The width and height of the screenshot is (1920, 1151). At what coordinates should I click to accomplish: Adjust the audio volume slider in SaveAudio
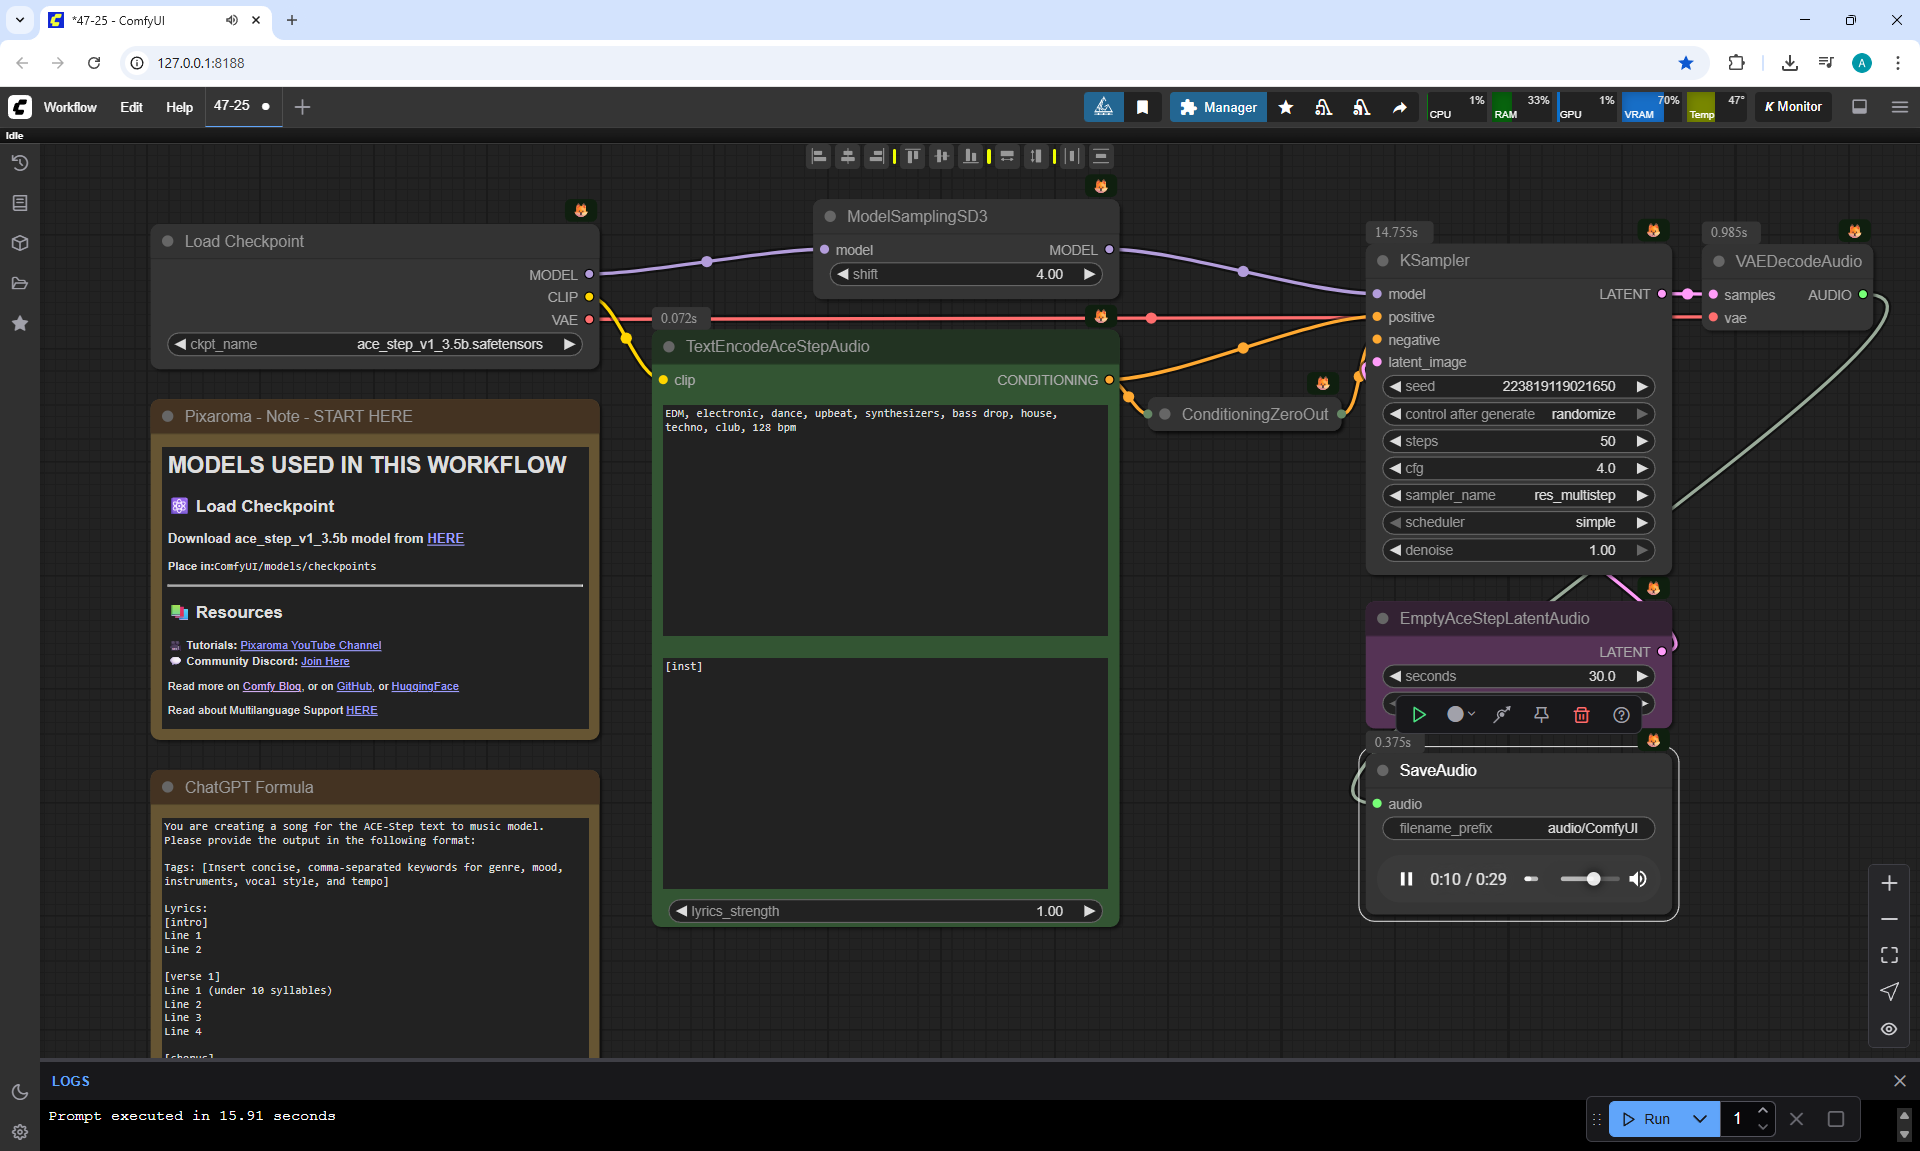tap(1593, 879)
